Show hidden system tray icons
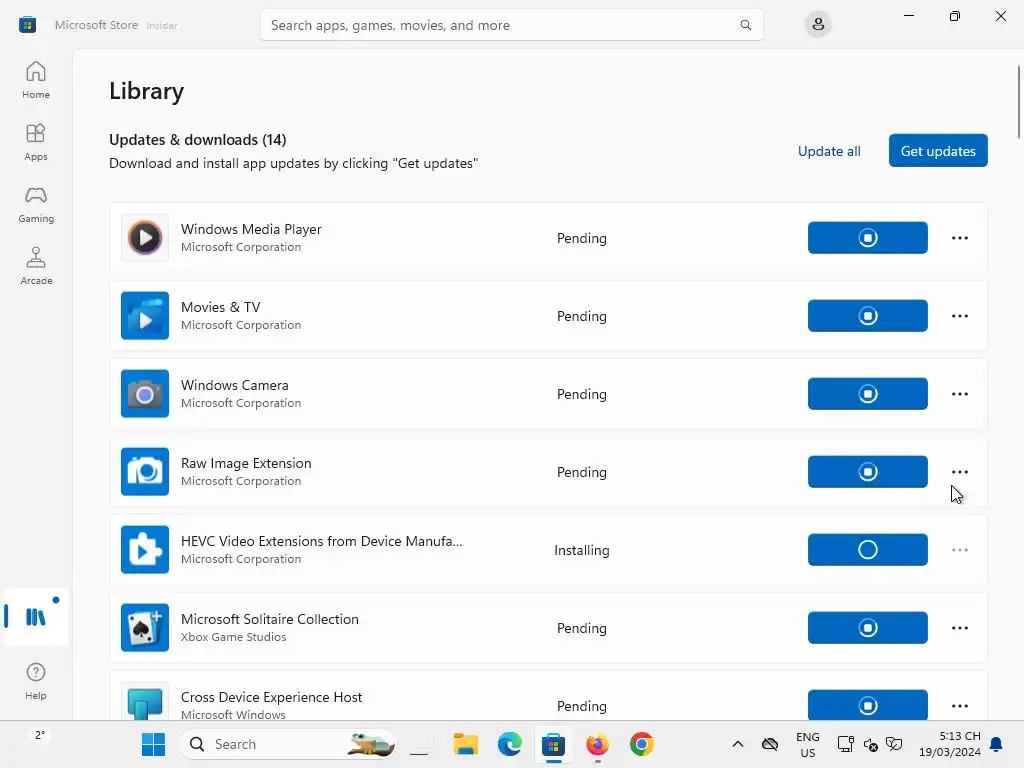Viewport: 1024px width, 768px height. click(x=737, y=744)
